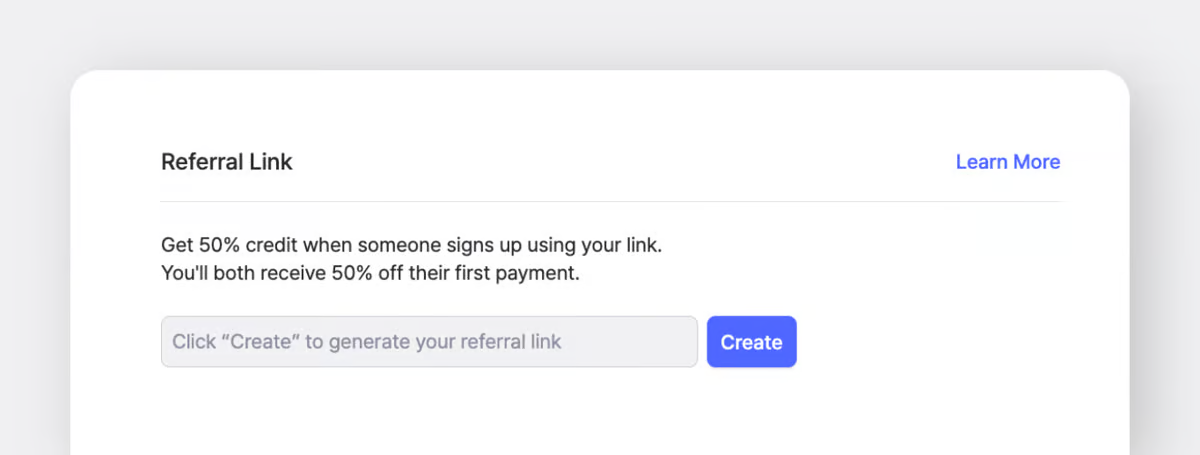Focus the referral link input field
The width and height of the screenshot is (1200, 455).
coord(429,342)
